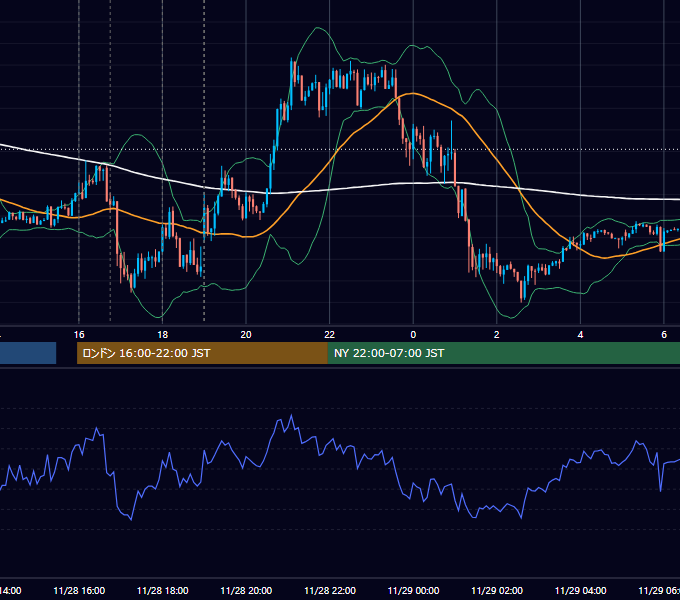Click the 11/29 02:00 time axis label
This screenshot has width=680, height=600.
pyautogui.click(x=497, y=590)
